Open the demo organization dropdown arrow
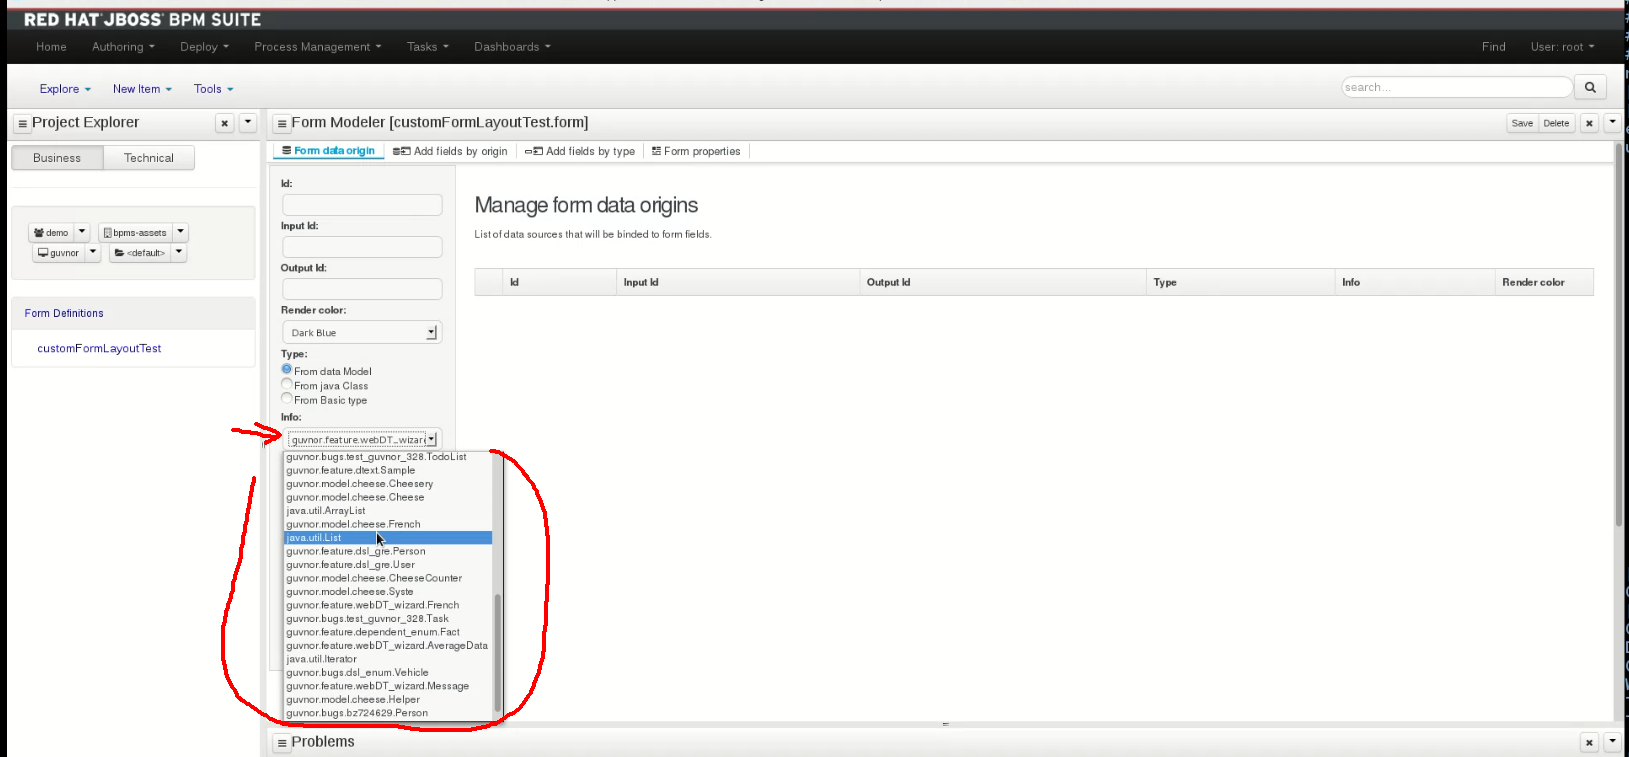The height and width of the screenshot is (757, 1629). pyautogui.click(x=82, y=232)
